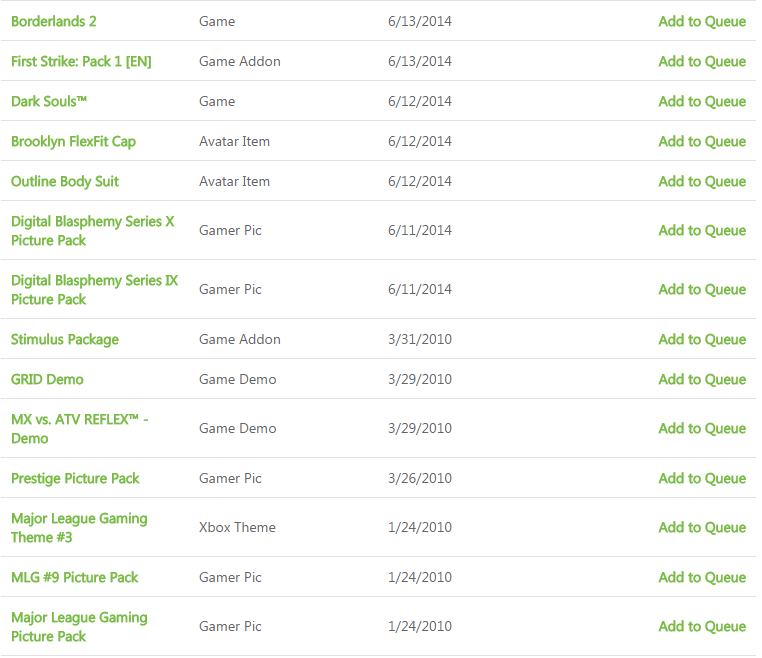Open Prestige Picture Pack link
Image resolution: width=762 pixels, height=658 pixels.
pyautogui.click(x=75, y=479)
